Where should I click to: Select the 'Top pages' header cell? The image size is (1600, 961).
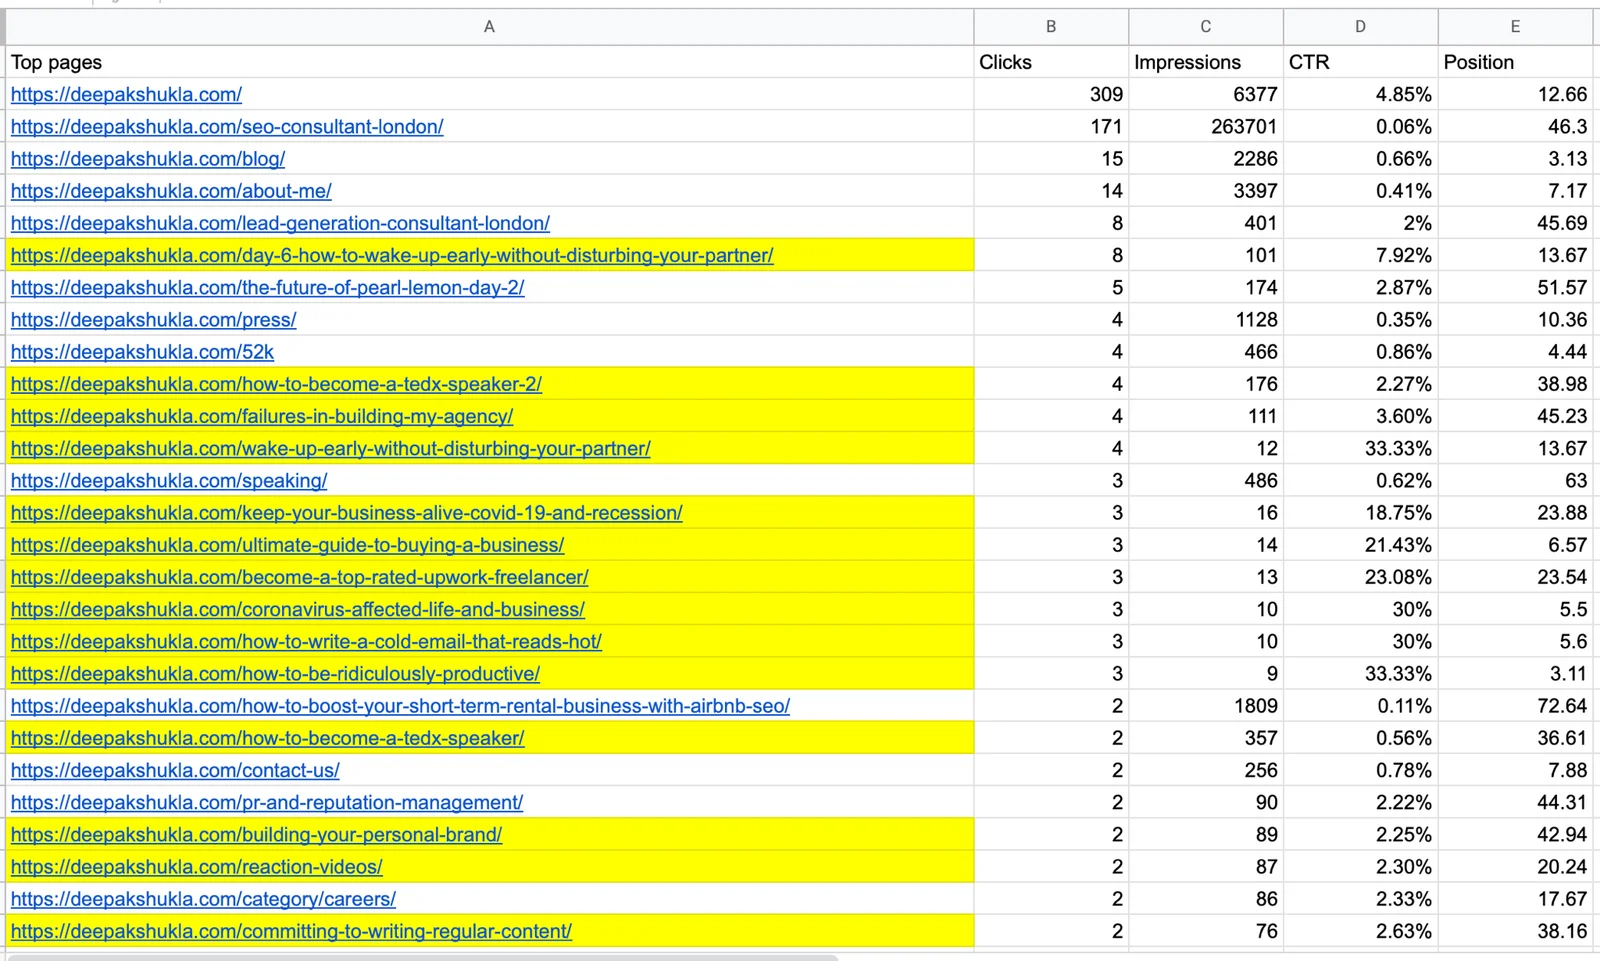pos(489,62)
